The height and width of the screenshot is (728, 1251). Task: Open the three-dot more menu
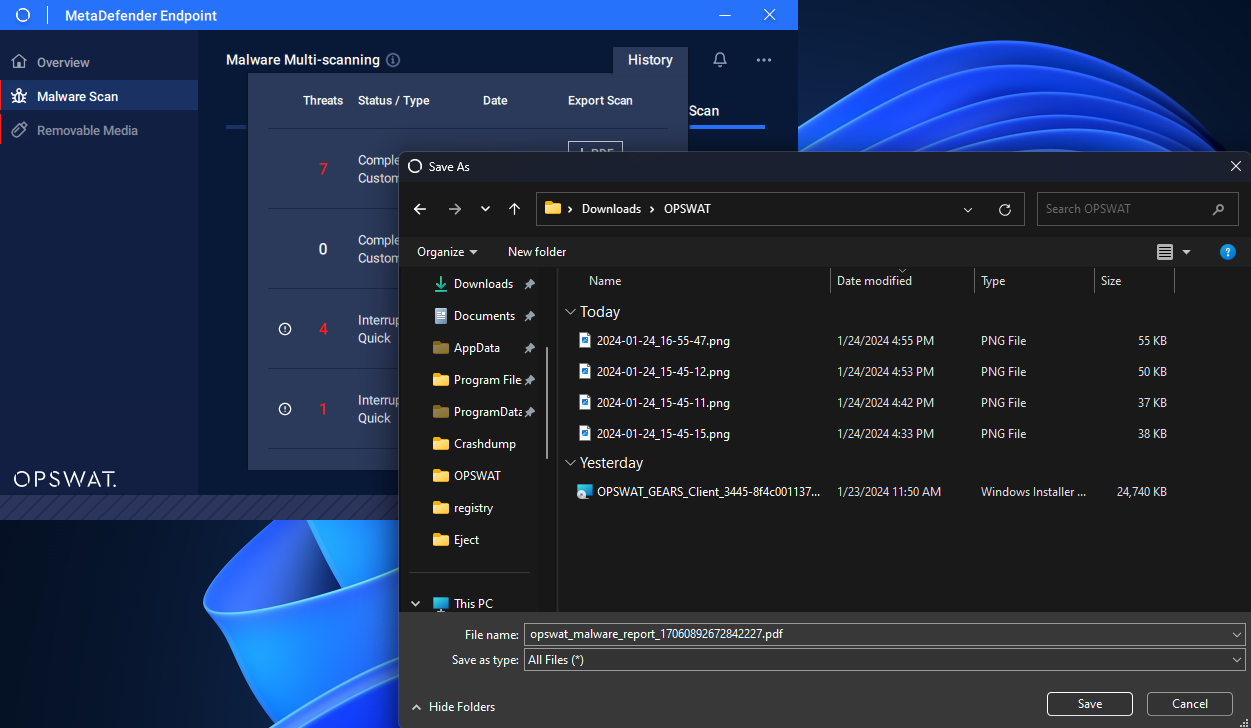click(764, 60)
